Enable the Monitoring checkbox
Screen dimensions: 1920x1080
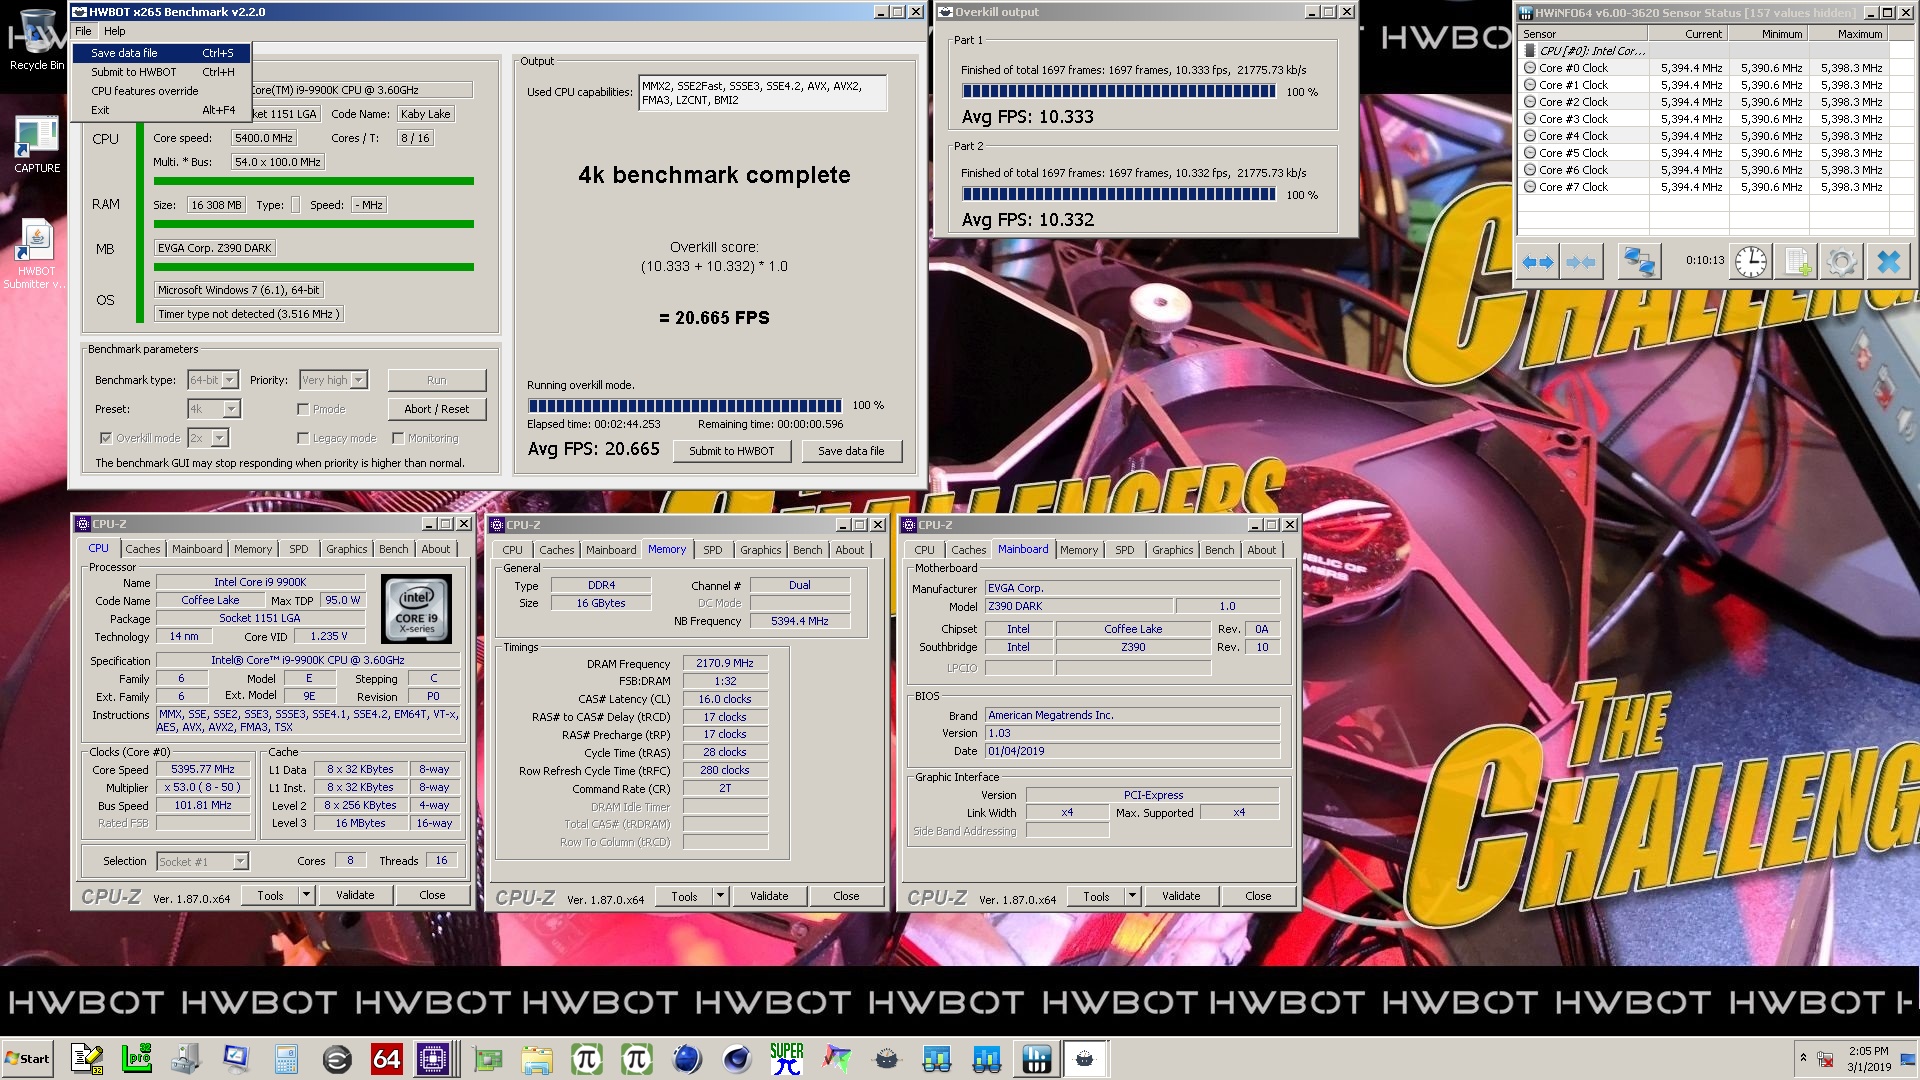coord(398,438)
